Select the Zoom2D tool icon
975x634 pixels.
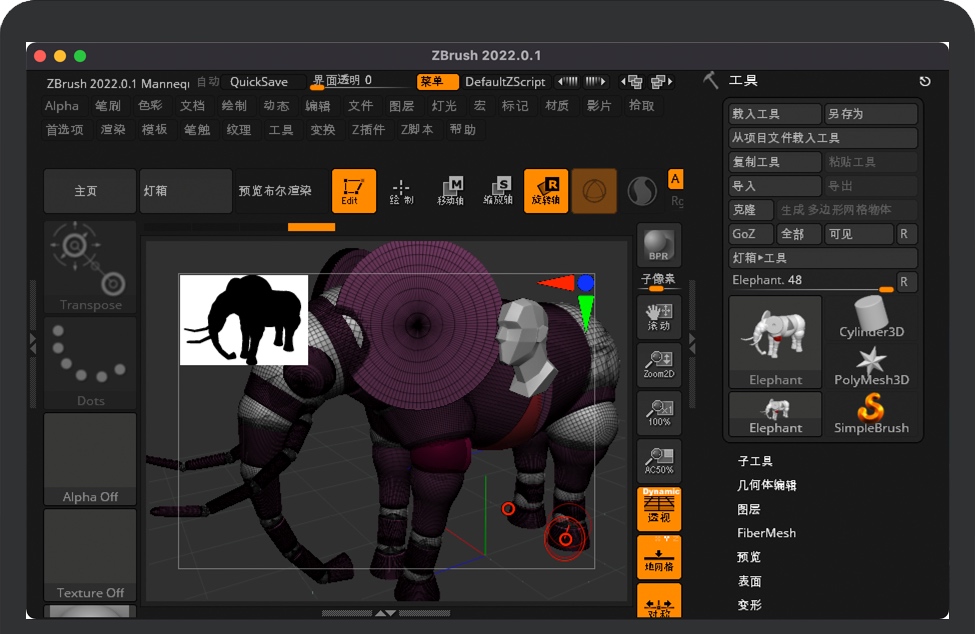[659, 365]
